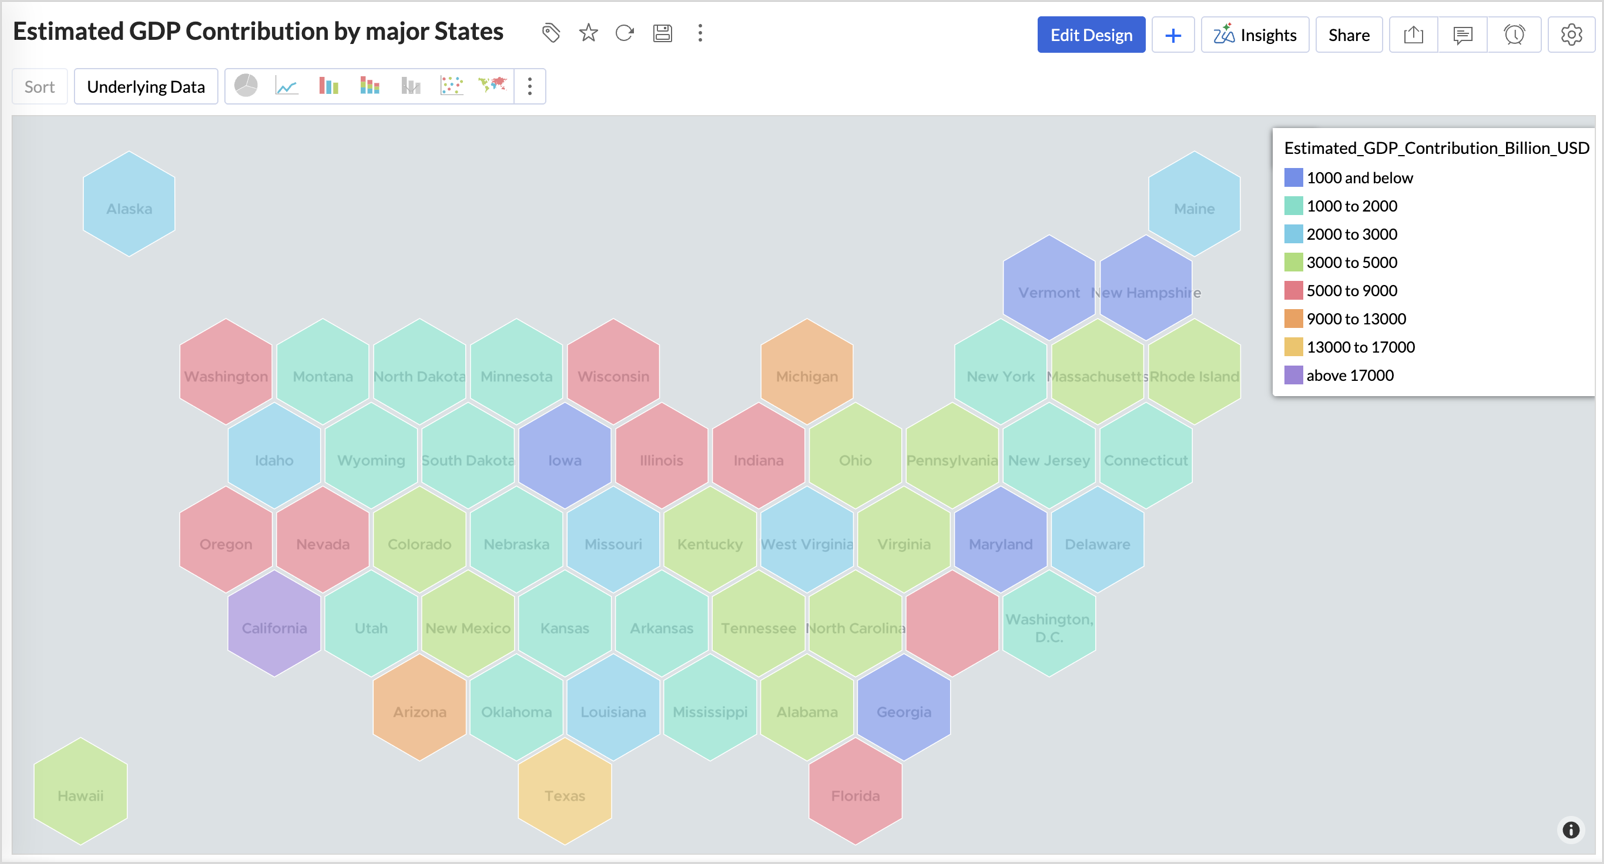Screen dimensions: 1604x864
Task: Refresh the report with the reload icon
Action: [625, 33]
